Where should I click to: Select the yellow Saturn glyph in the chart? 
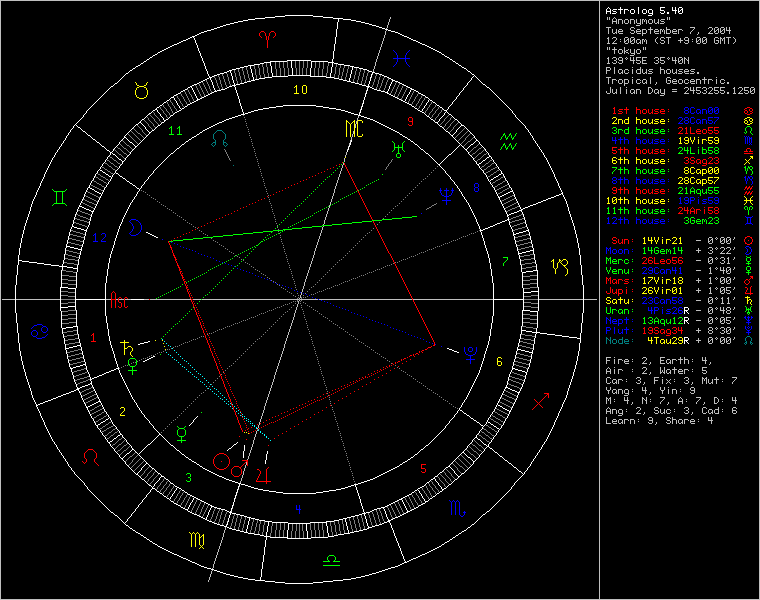127,348
